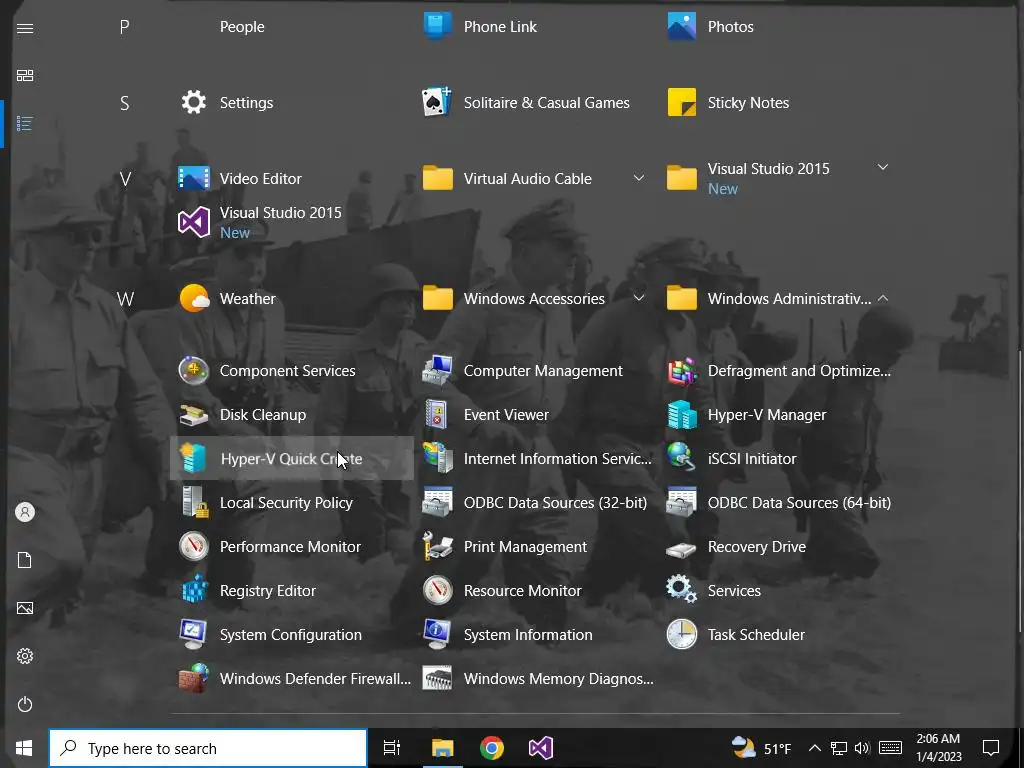Switch to all apps list view
Screen dimensions: 1024x768
click(25, 123)
